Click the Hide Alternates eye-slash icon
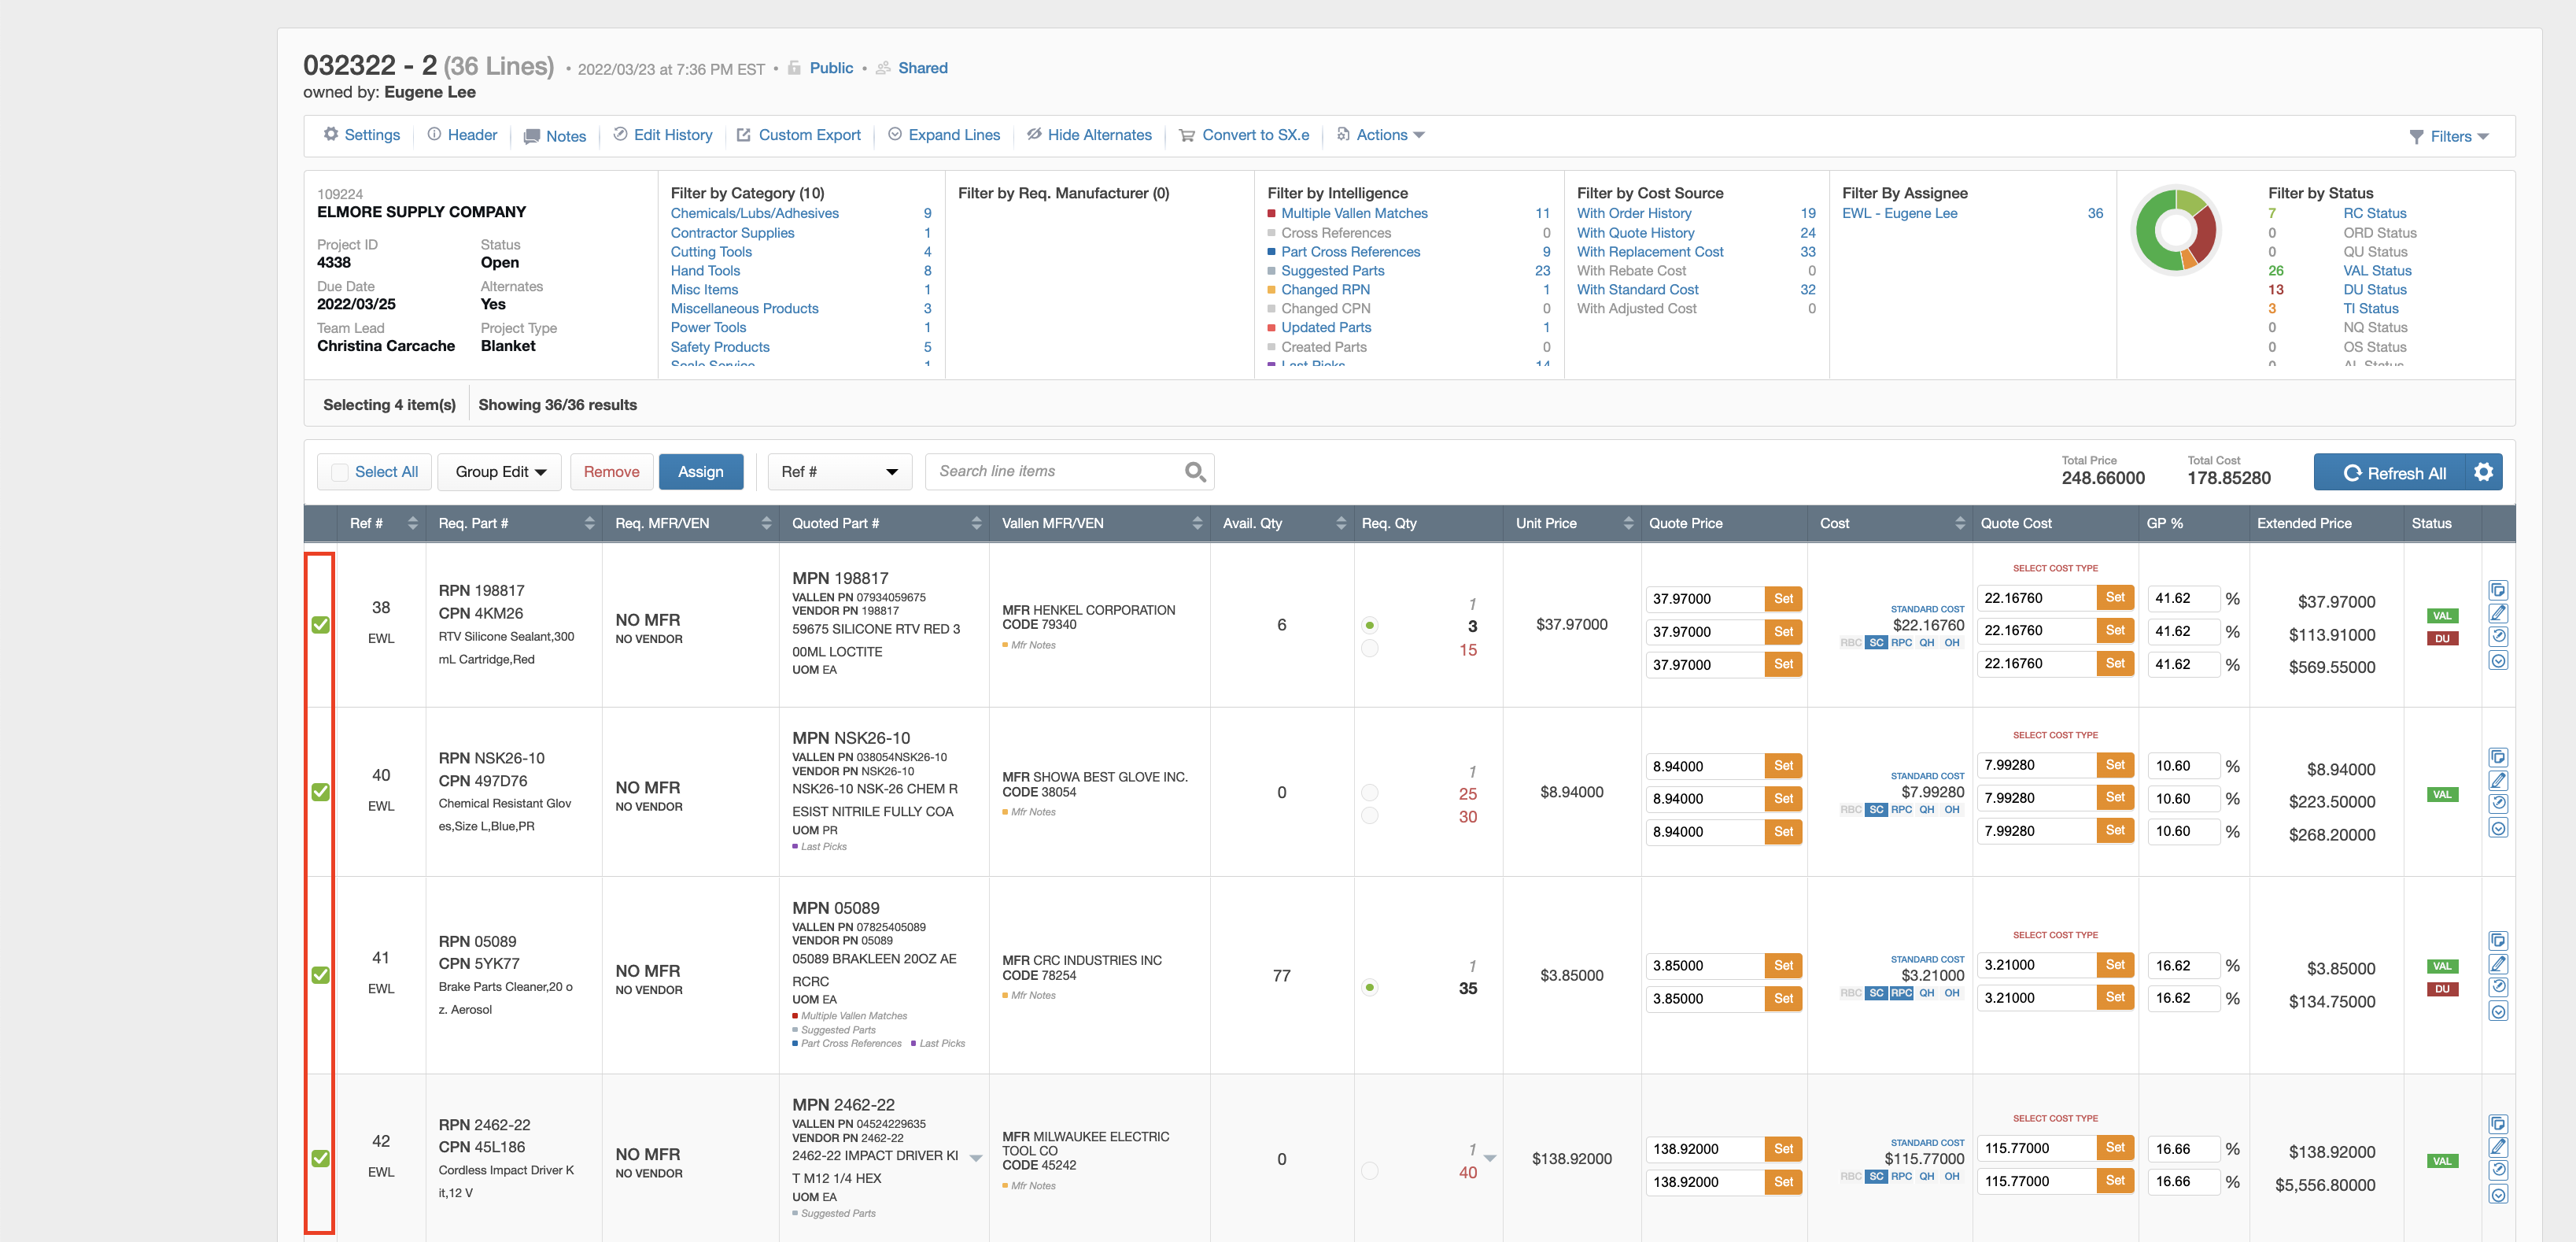 point(1035,135)
